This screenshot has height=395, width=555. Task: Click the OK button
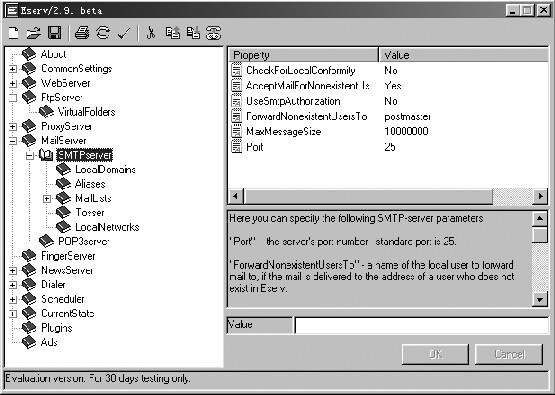pos(435,354)
